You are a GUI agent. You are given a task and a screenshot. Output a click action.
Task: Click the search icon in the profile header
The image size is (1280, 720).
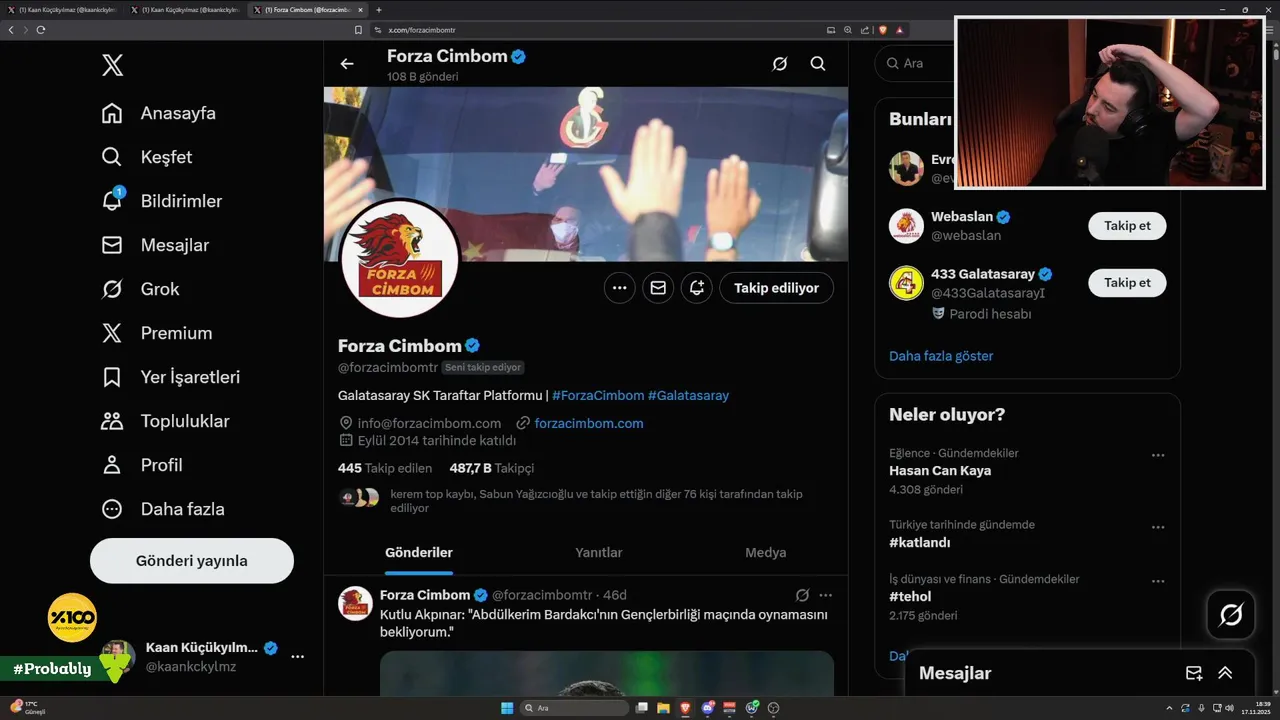click(818, 64)
